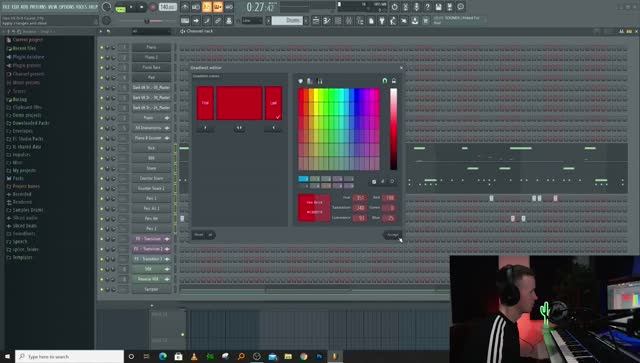Open the OPTIONS menu
Screen dimensions: 640x363
67,7
